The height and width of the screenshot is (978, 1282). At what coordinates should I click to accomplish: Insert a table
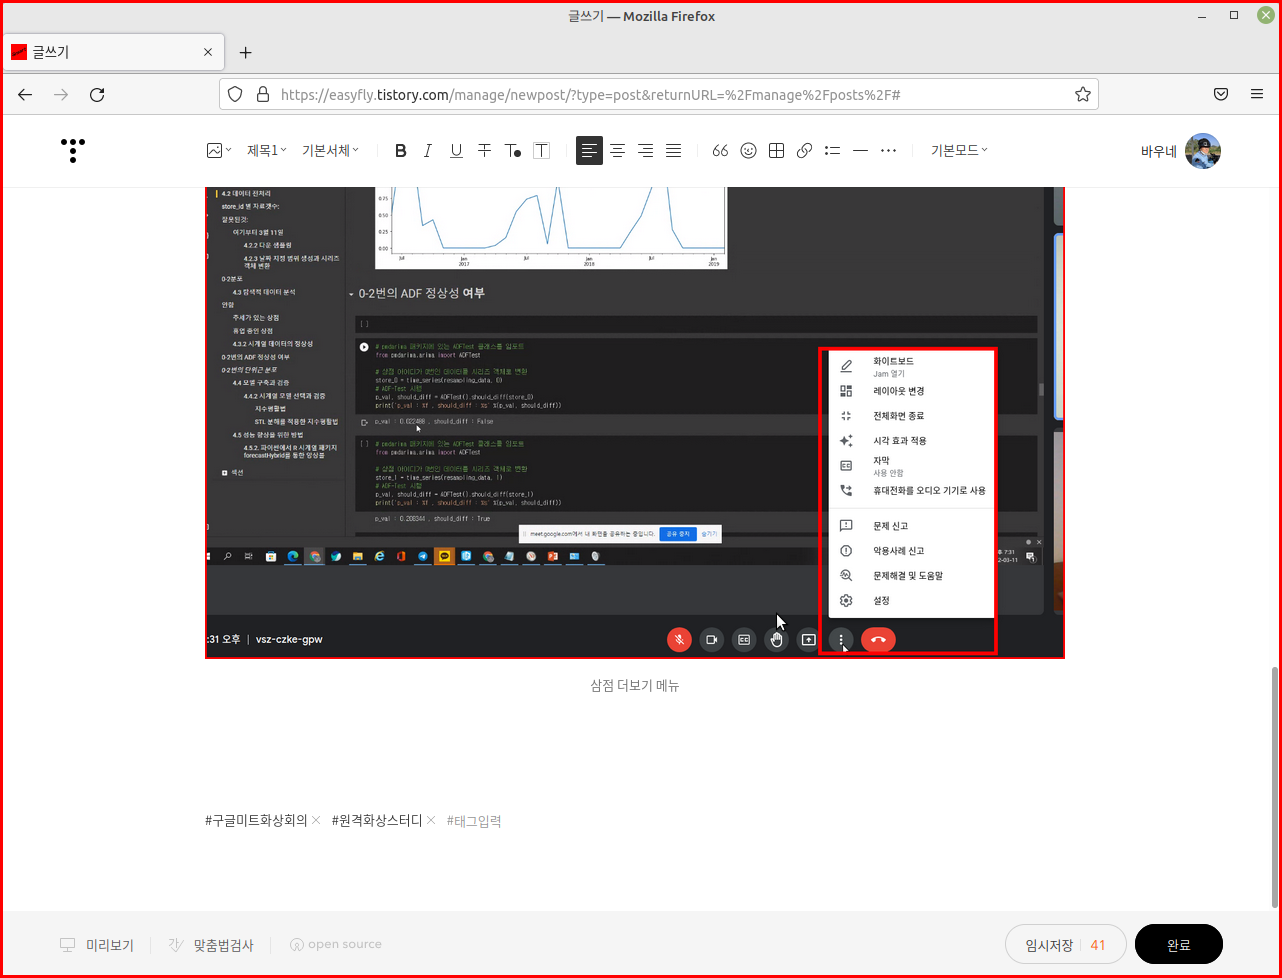pos(776,151)
